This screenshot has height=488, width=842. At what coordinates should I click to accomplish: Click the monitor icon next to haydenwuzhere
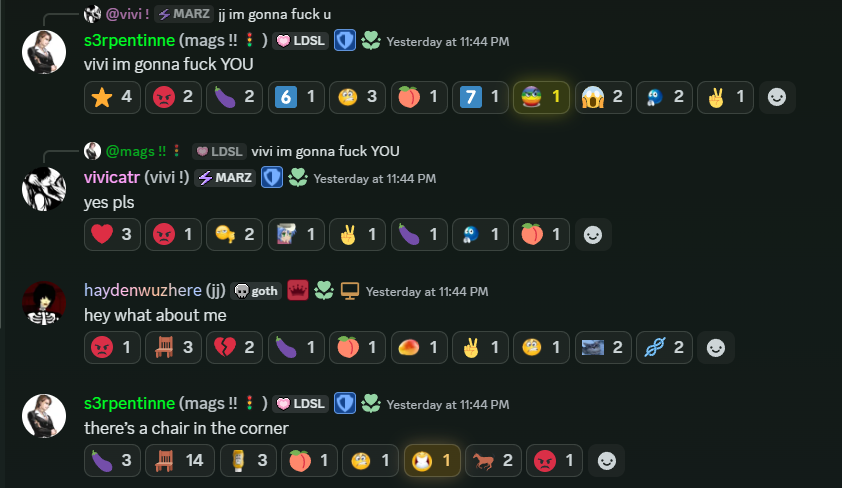350,291
